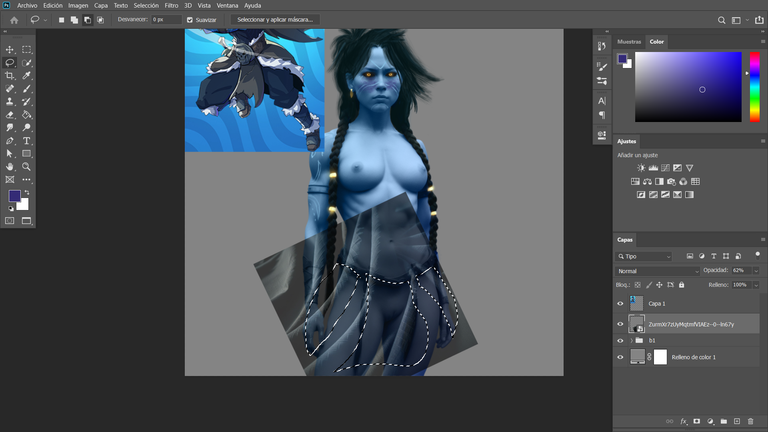The width and height of the screenshot is (768, 432).
Task: Swap foreground and background colors
Action: click(27, 192)
